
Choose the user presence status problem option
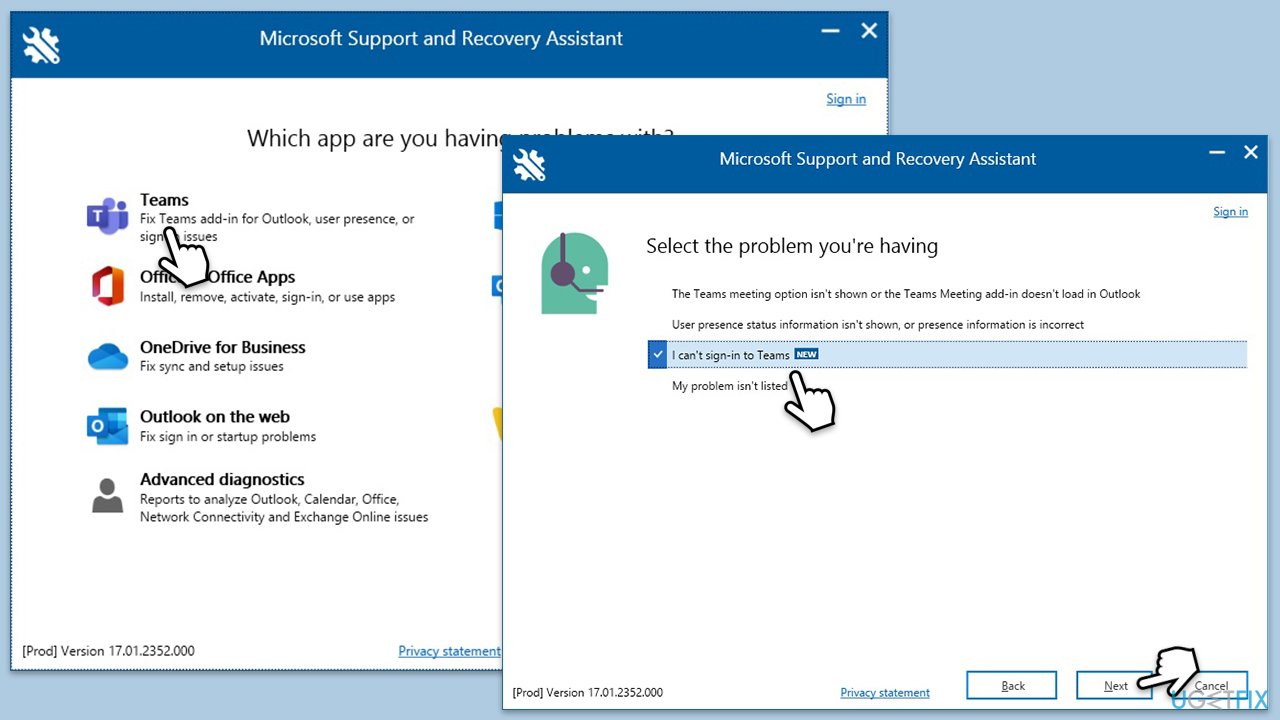(x=877, y=325)
